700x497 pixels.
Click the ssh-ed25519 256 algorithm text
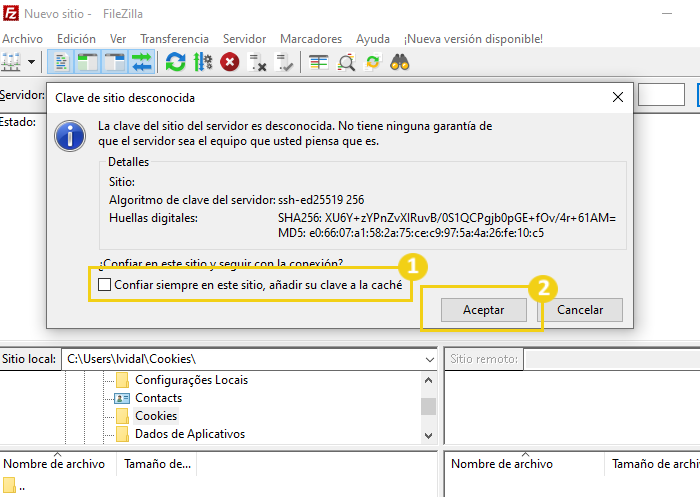[x=321, y=200]
